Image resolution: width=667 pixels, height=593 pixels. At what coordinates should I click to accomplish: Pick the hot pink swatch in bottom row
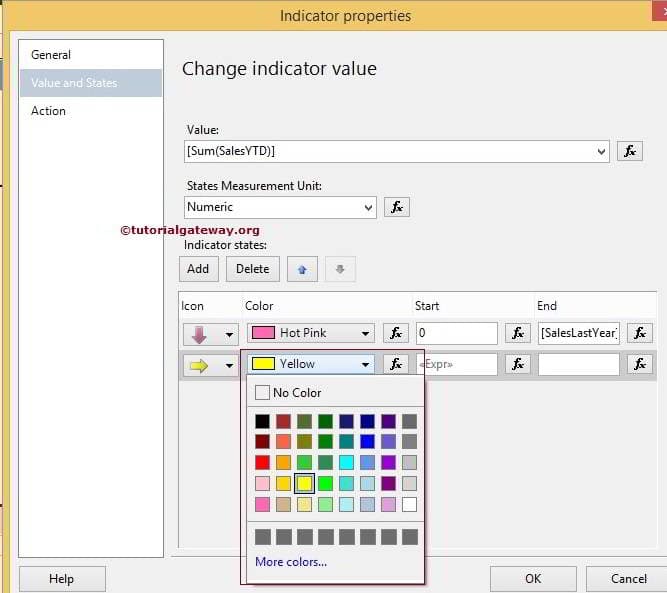click(262, 505)
